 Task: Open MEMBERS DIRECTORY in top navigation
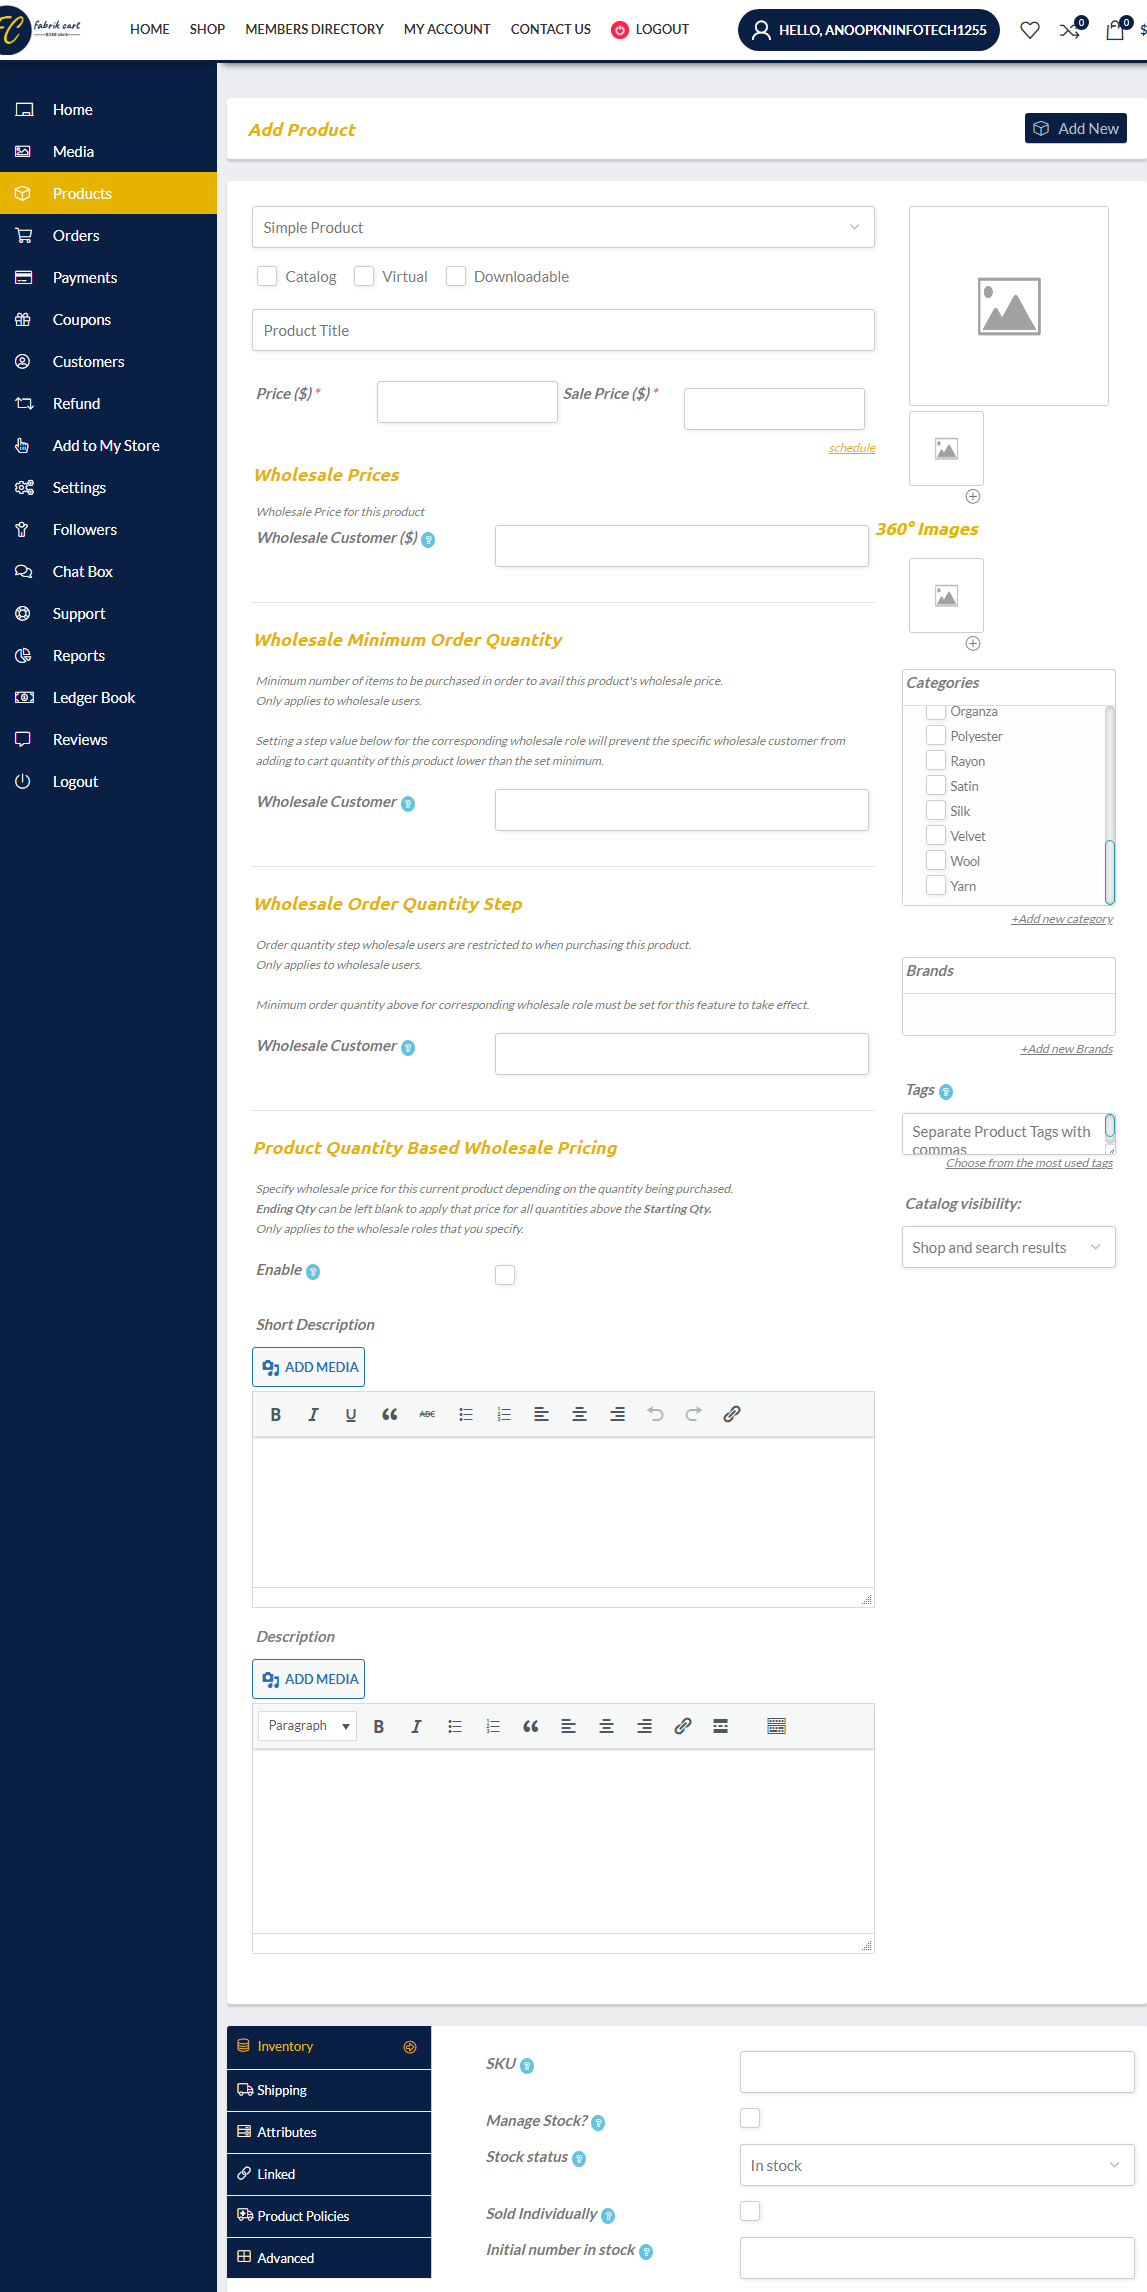point(314,29)
